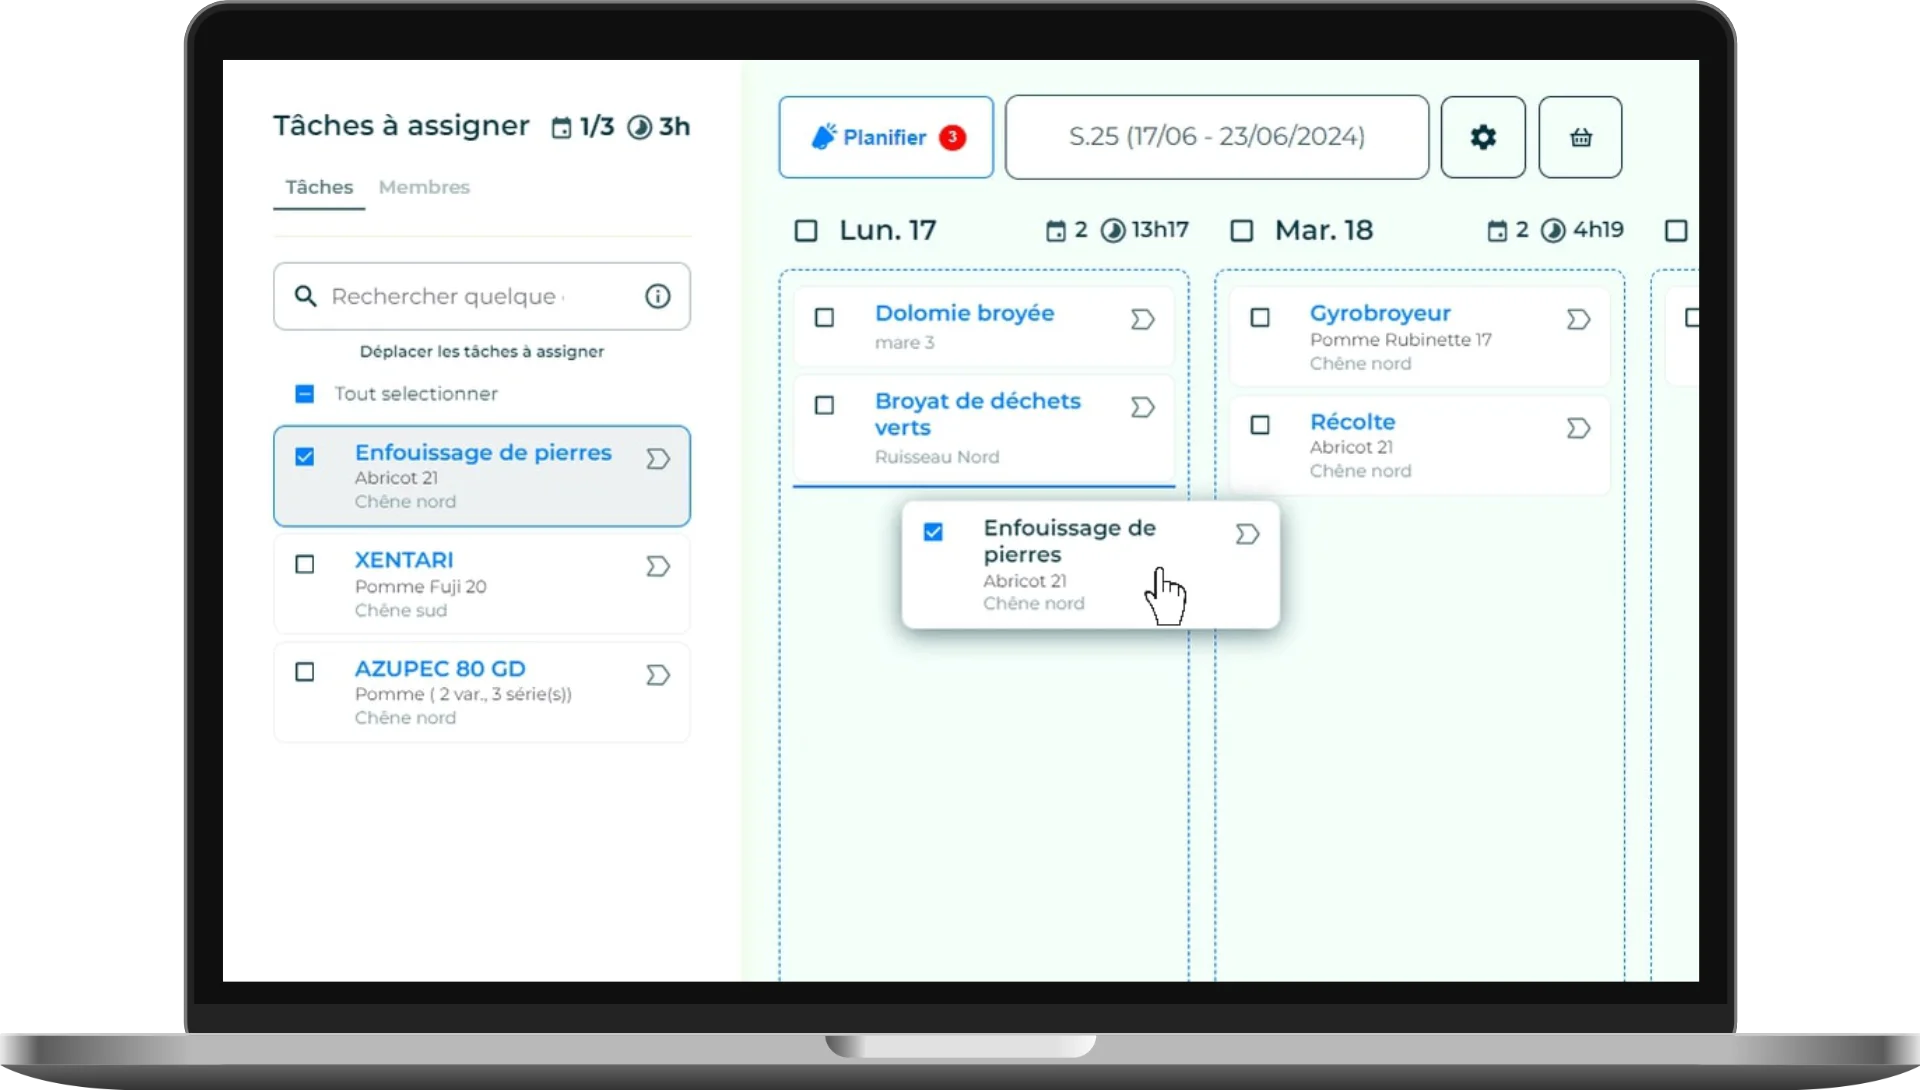Image resolution: width=1920 pixels, height=1090 pixels.
Task: Check the Gyrobroyeur task checkbox
Action: click(1260, 318)
